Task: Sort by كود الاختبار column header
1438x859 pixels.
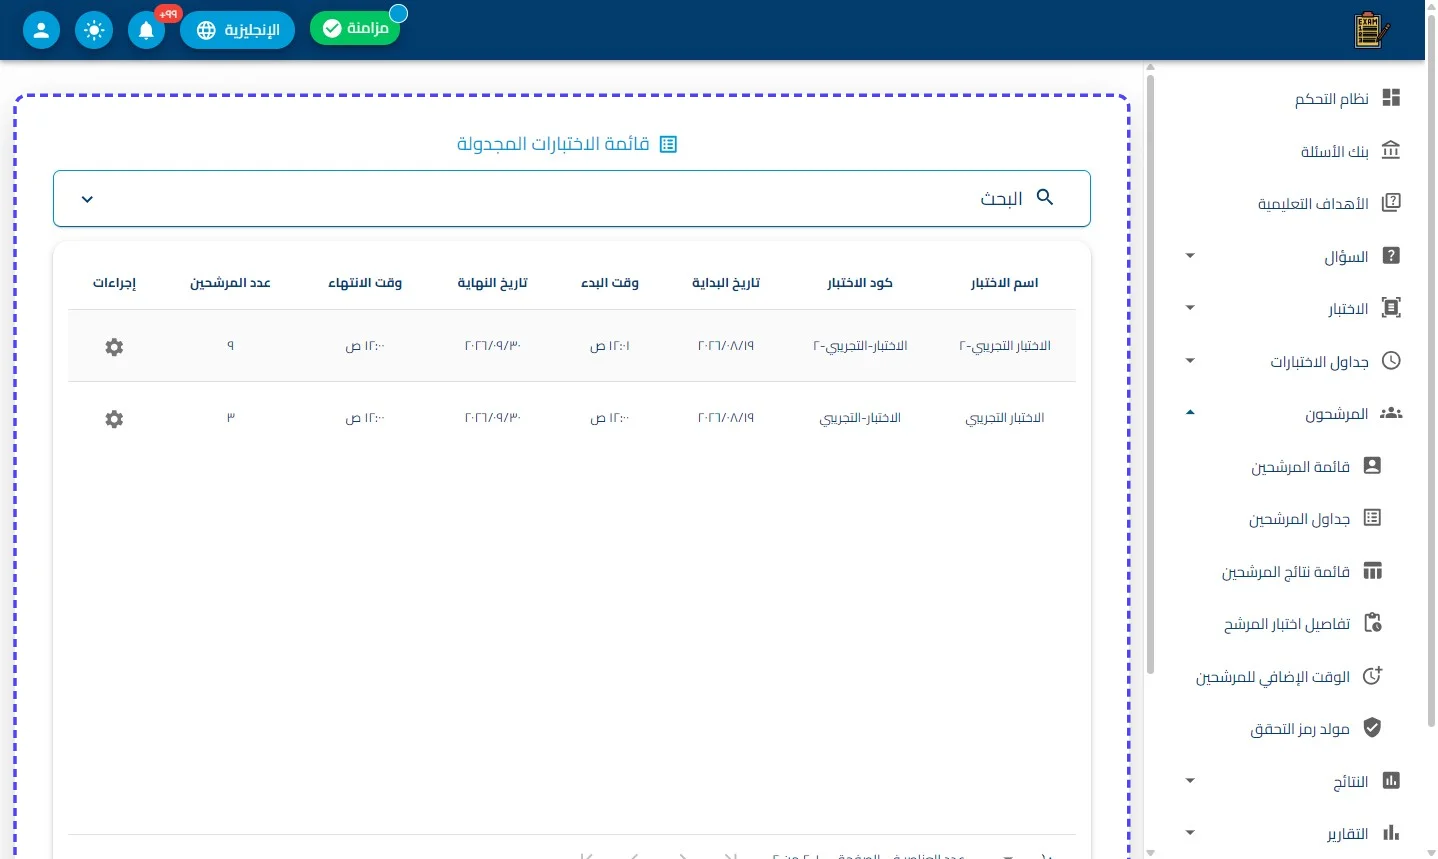Action: [860, 282]
